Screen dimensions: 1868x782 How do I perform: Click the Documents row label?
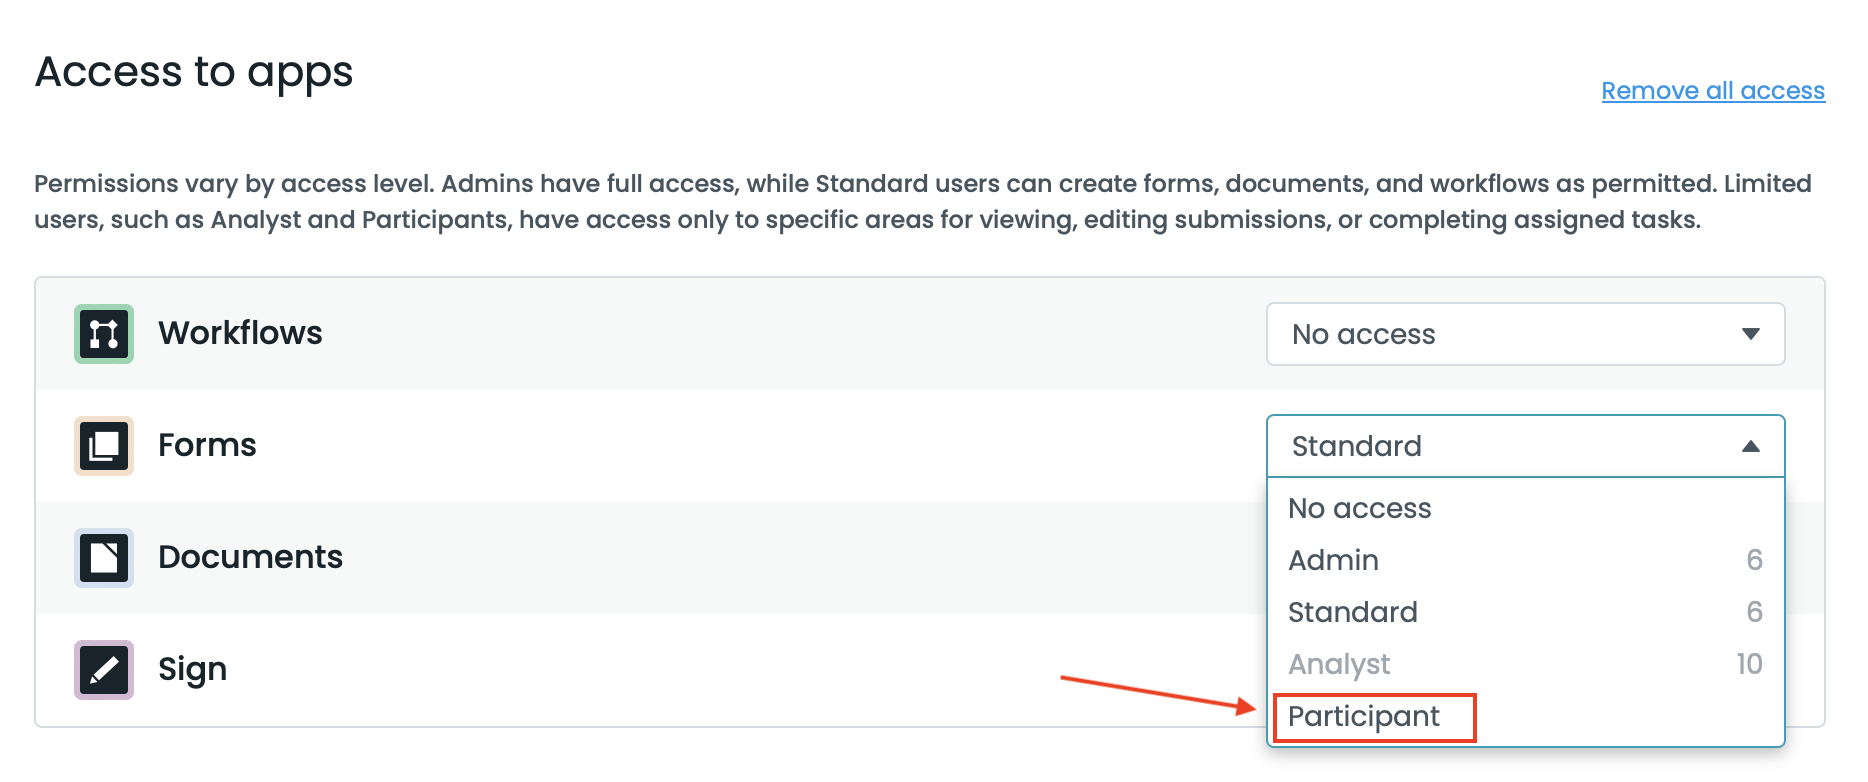[250, 557]
